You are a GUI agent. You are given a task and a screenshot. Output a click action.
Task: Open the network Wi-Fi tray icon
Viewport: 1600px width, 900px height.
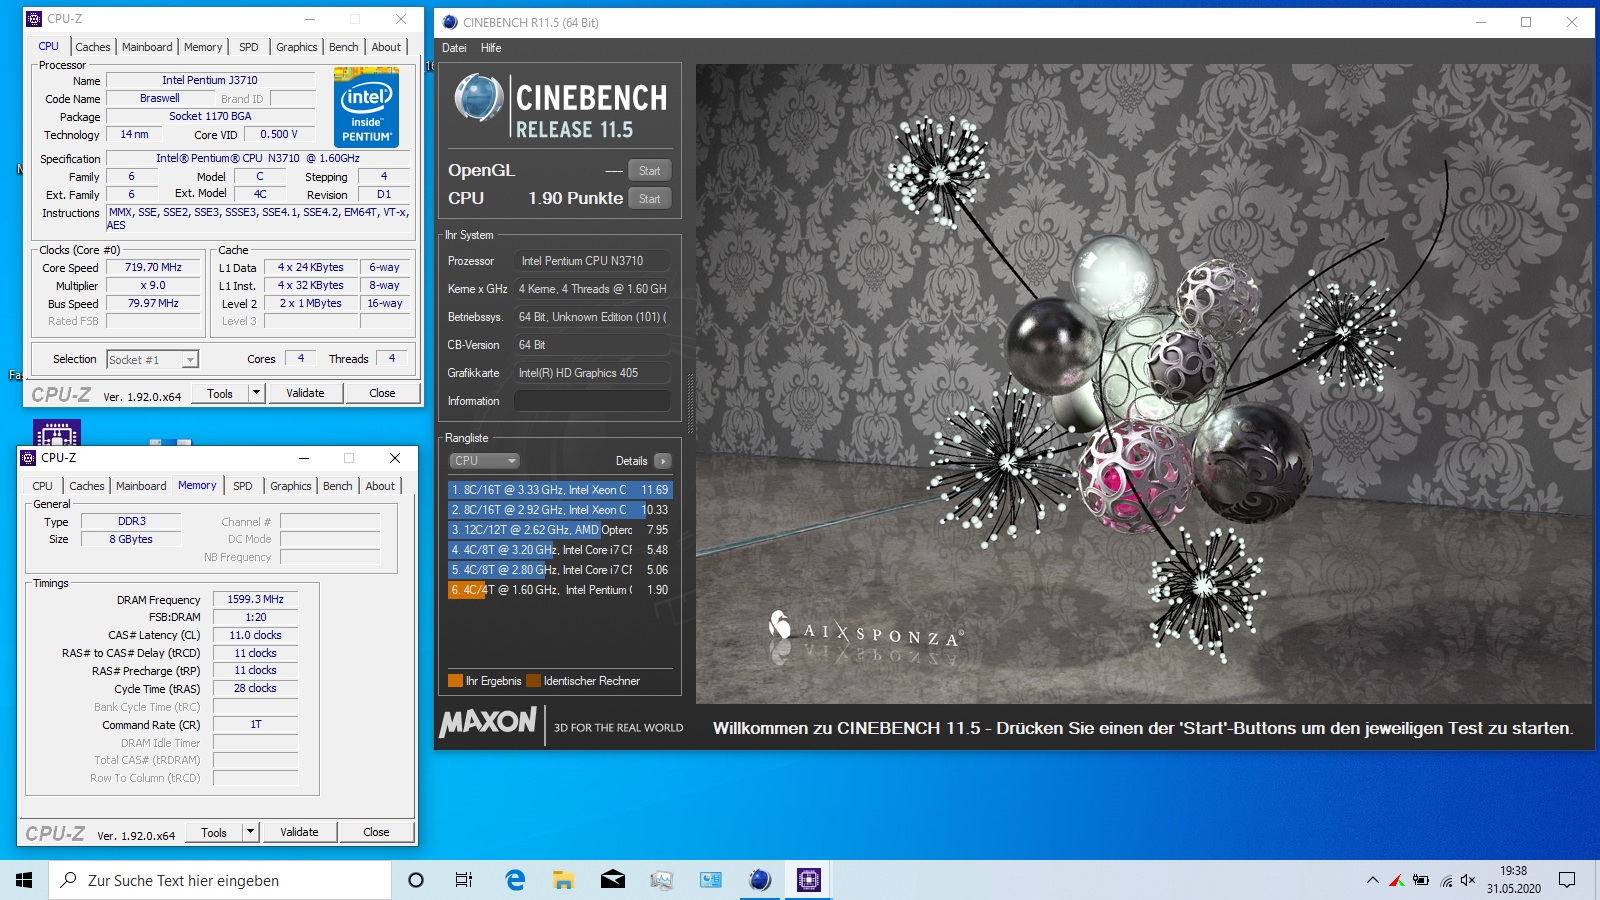1446,880
